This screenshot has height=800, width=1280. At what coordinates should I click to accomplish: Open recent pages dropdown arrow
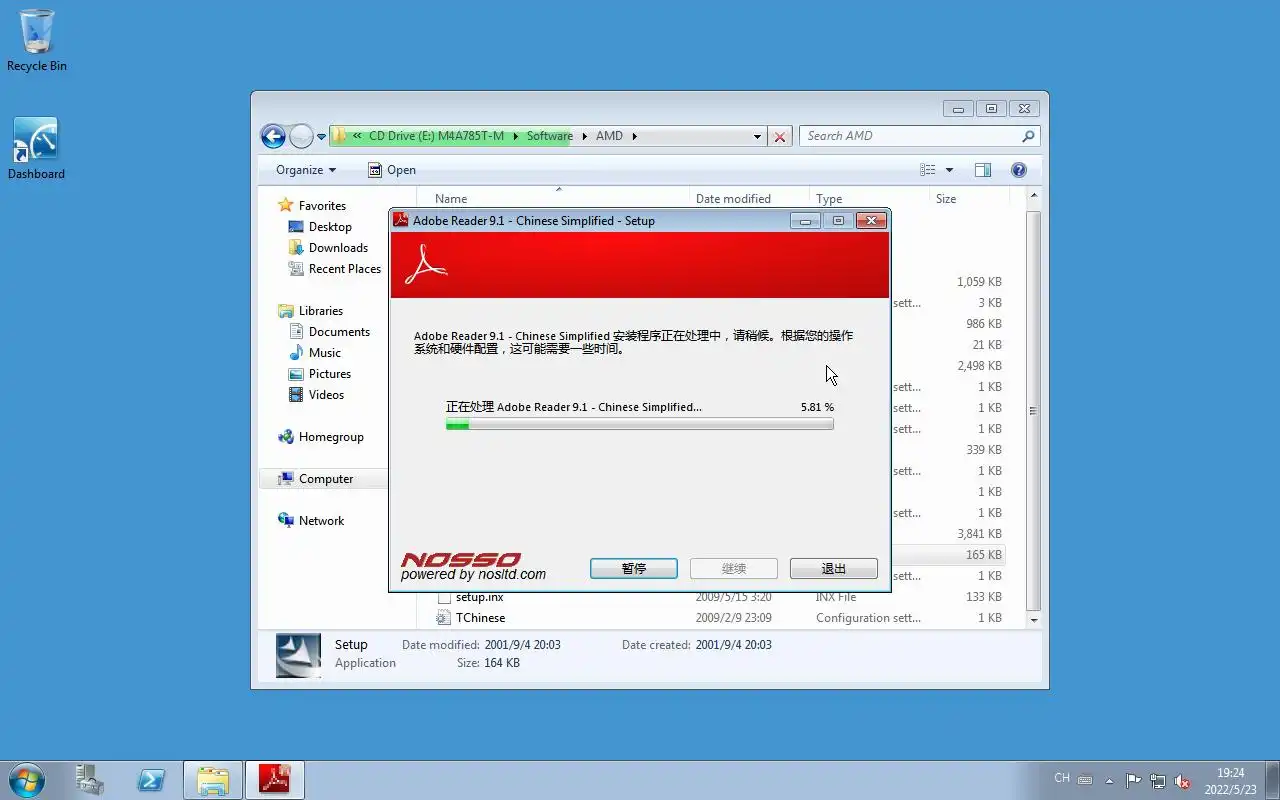pos(321,137)
